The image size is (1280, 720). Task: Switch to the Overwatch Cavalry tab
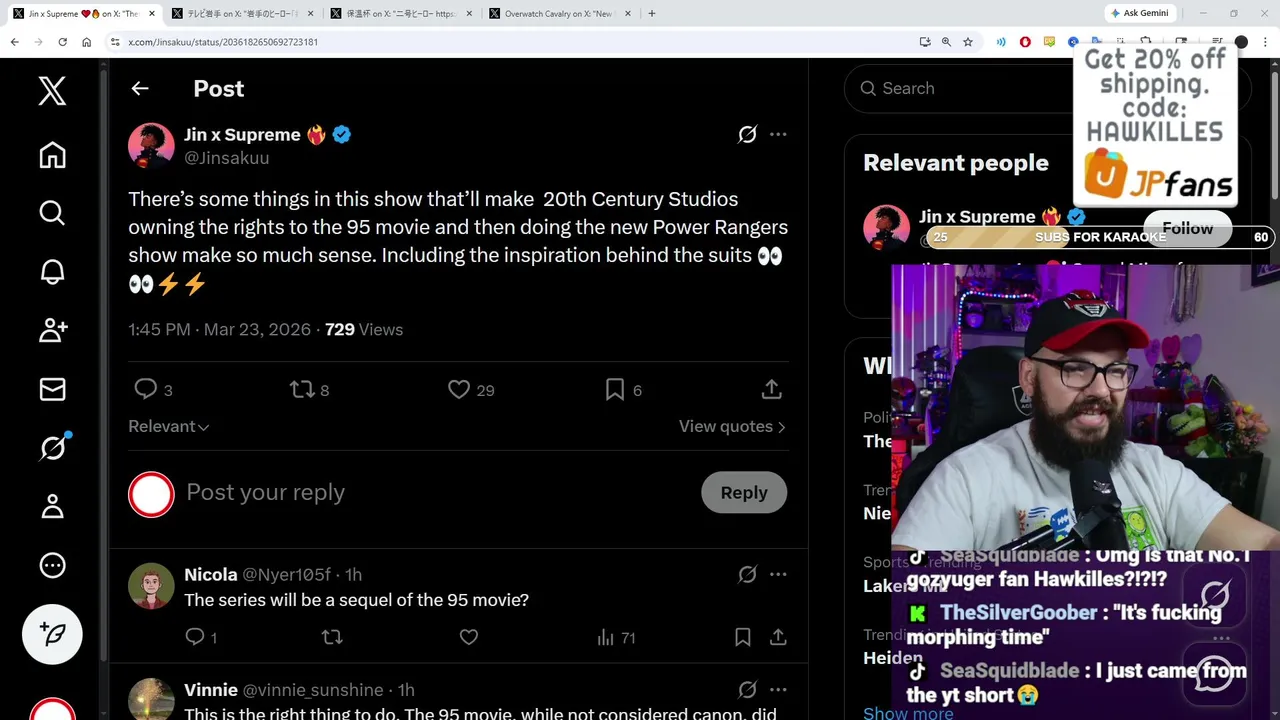pos(560,14)
